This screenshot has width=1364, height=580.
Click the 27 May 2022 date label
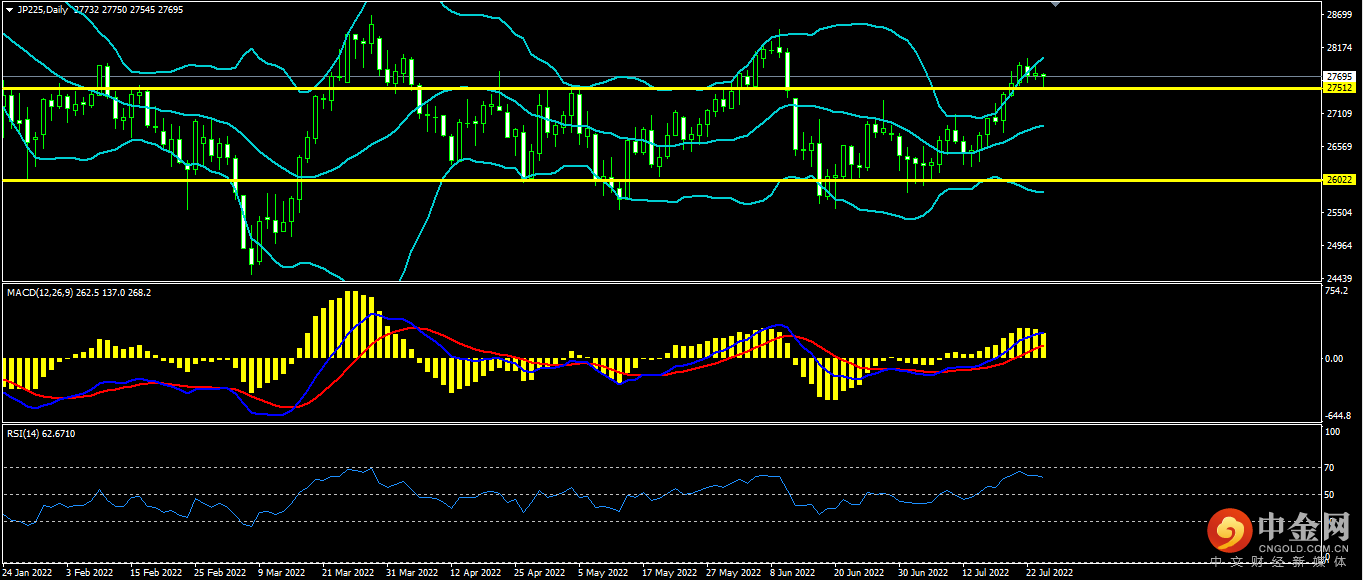point(733,573)
